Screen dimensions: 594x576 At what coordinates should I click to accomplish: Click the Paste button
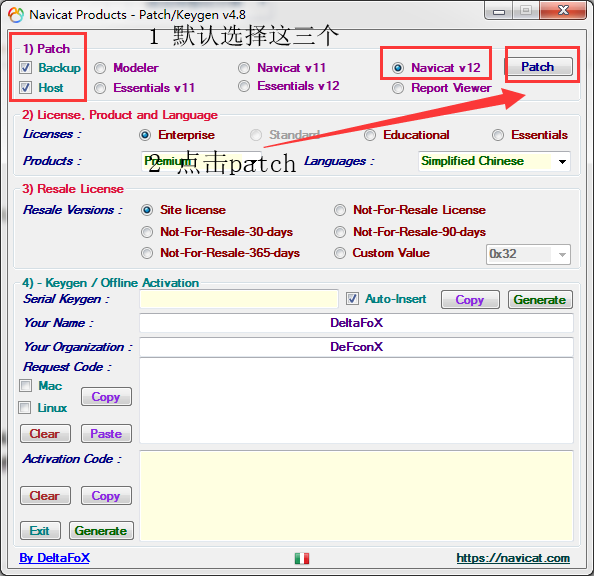coord(106,434)
